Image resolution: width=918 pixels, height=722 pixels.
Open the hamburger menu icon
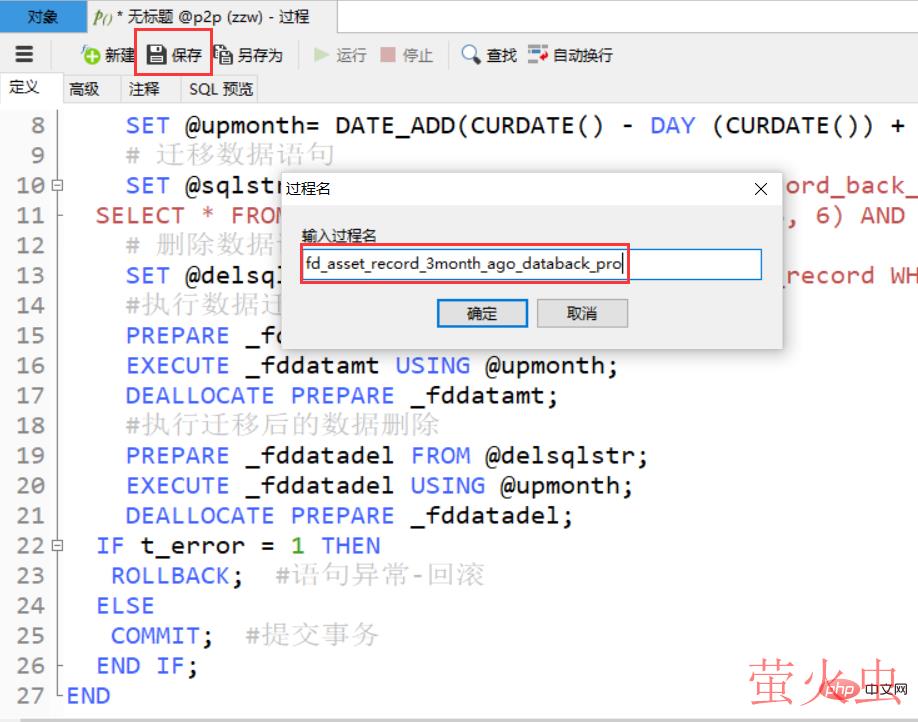(x=24, y=54)
